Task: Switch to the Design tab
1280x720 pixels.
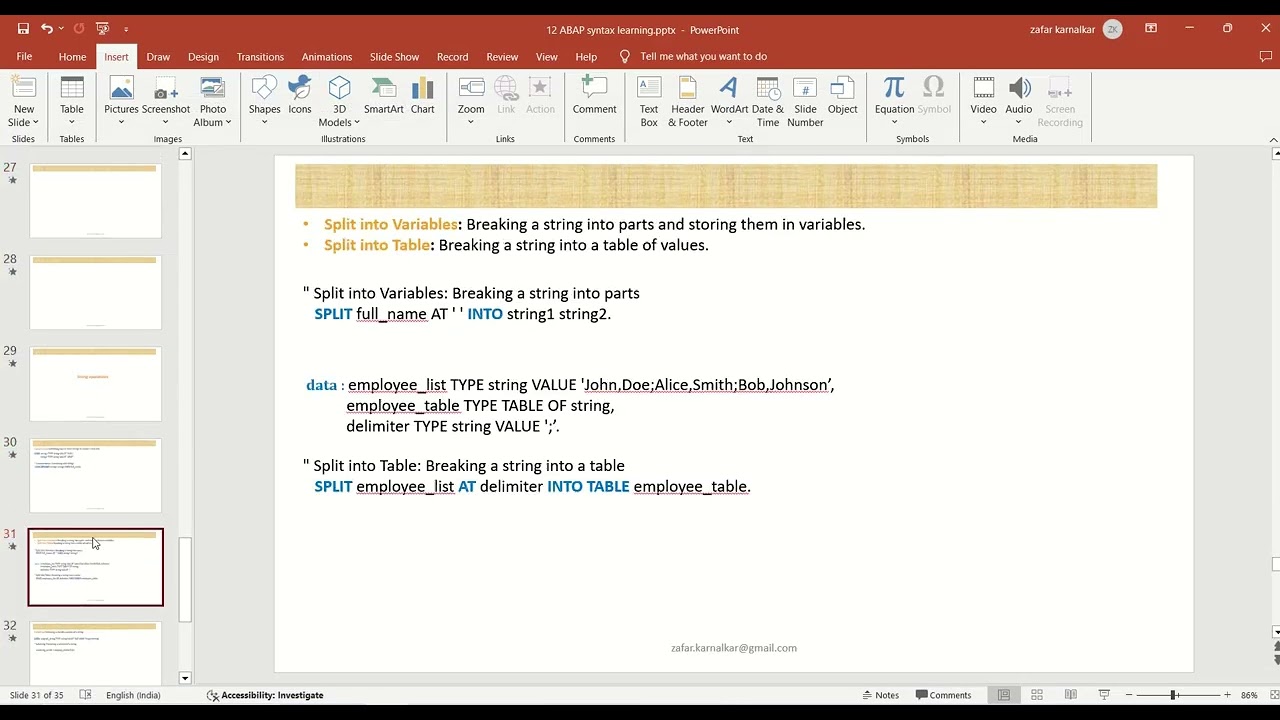Action: tap(203, 57)
